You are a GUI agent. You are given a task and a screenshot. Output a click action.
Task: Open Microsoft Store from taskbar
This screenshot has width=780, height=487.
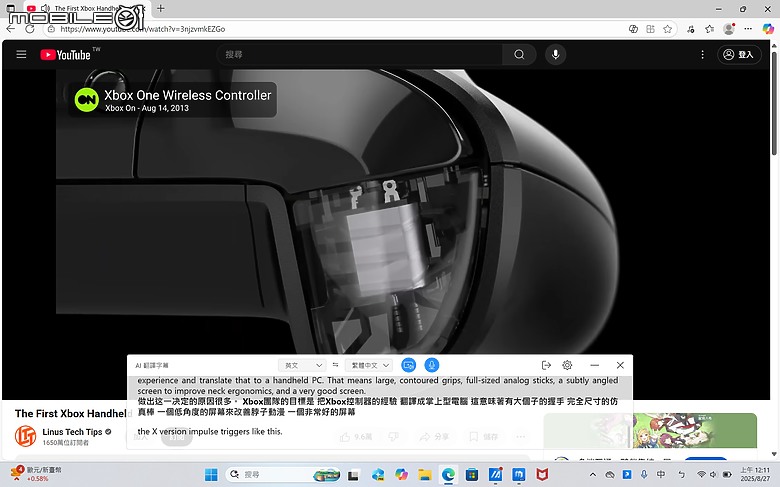[x=471, y=475]
